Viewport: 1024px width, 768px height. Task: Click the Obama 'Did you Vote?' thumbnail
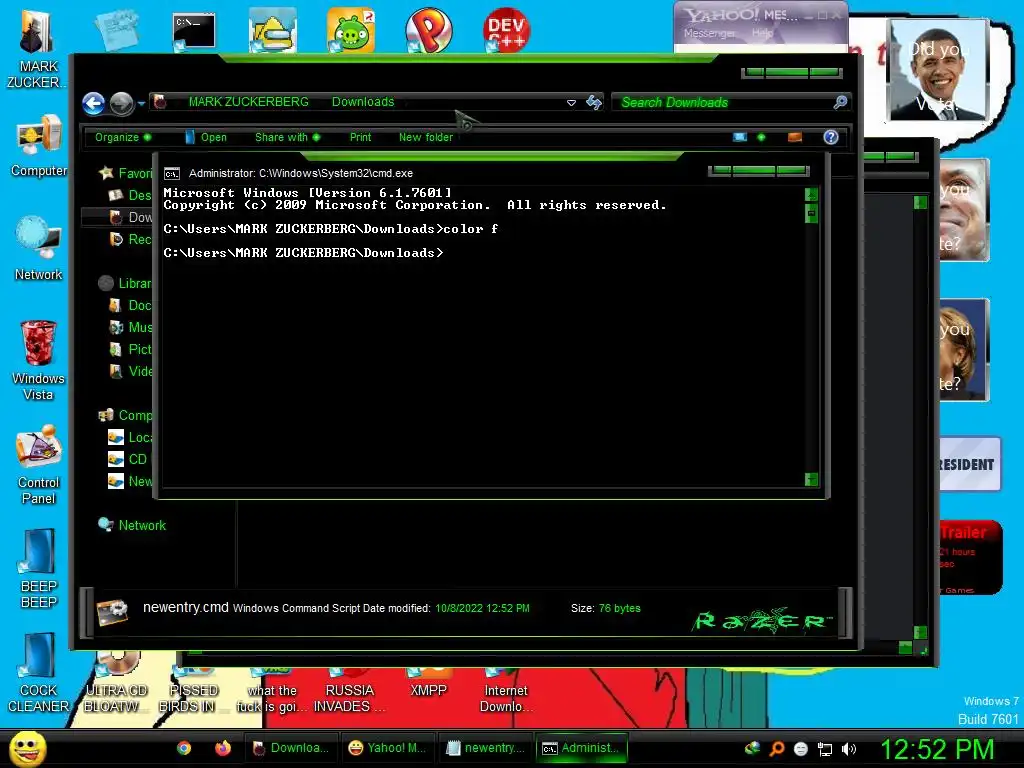coord(938,70)
